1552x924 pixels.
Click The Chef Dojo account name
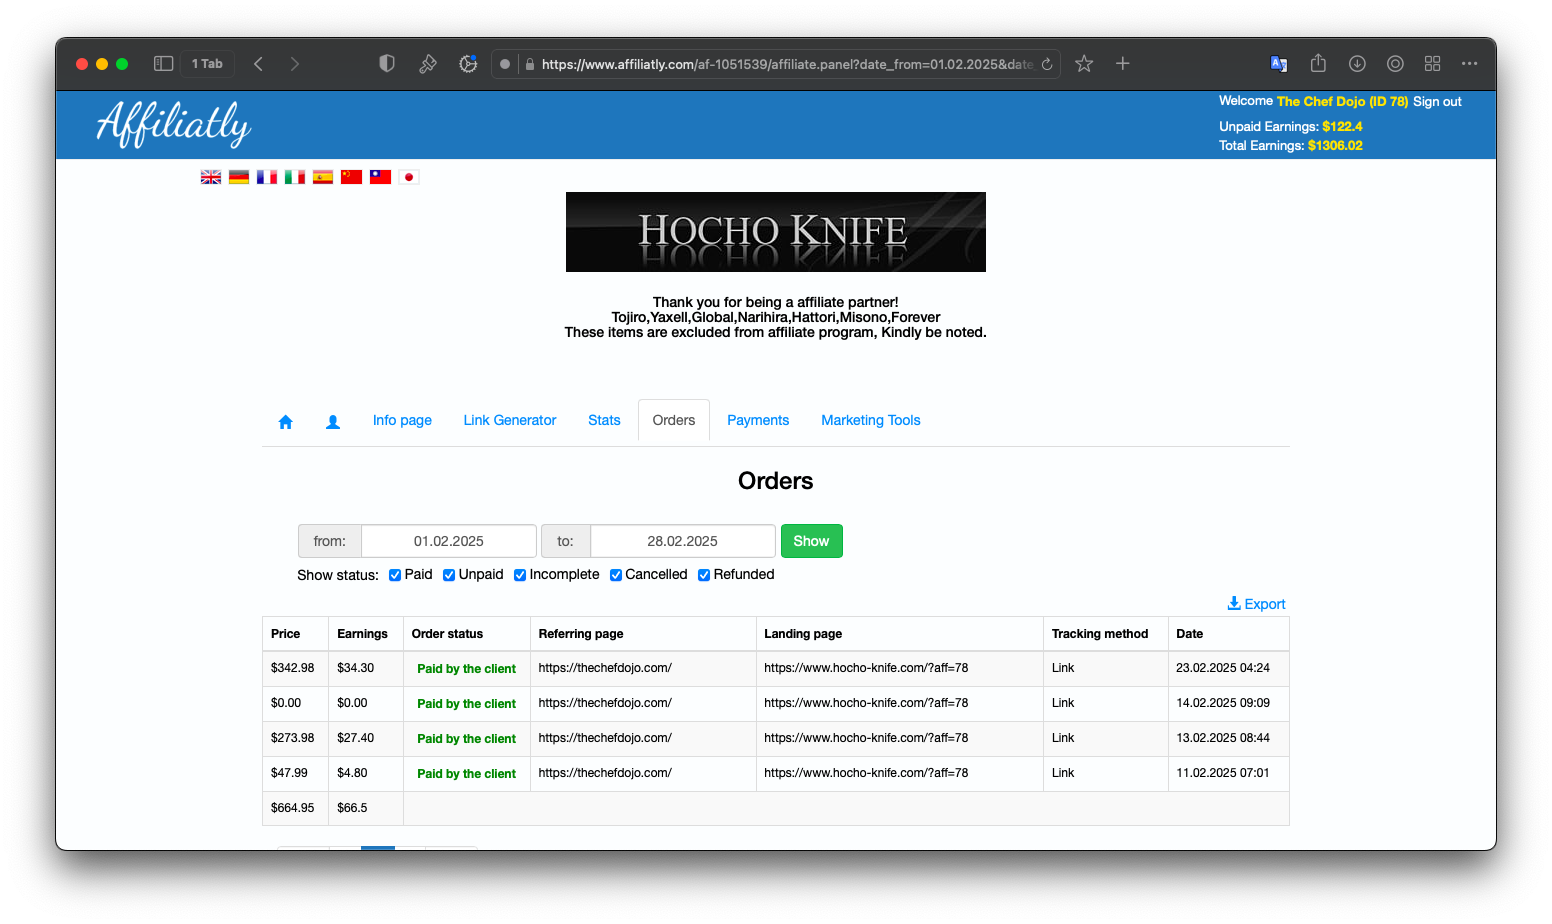[1342, 101]
